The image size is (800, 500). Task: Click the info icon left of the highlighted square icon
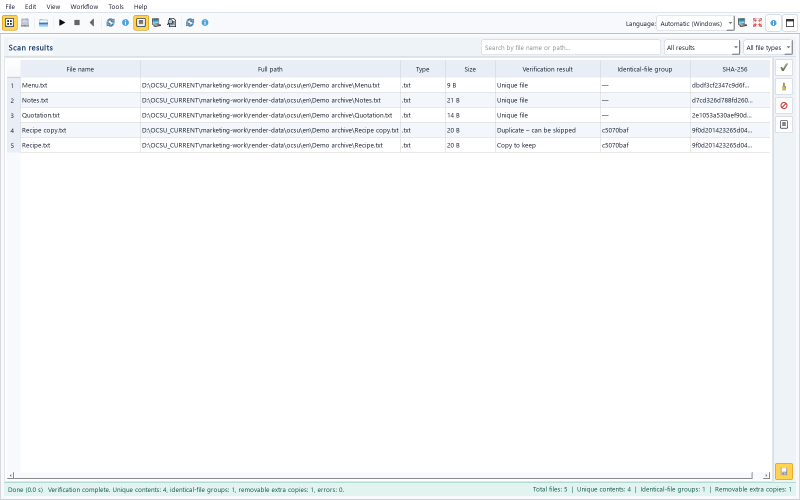point(126,22)
